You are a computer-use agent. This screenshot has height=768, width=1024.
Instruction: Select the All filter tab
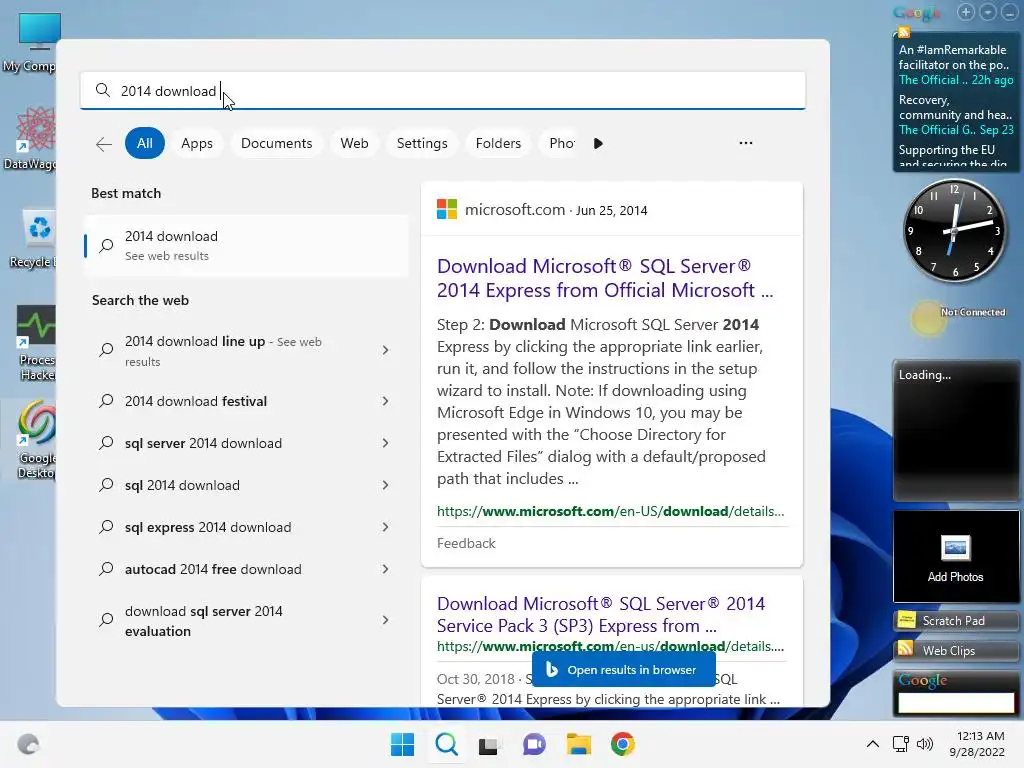click(144, 143)
